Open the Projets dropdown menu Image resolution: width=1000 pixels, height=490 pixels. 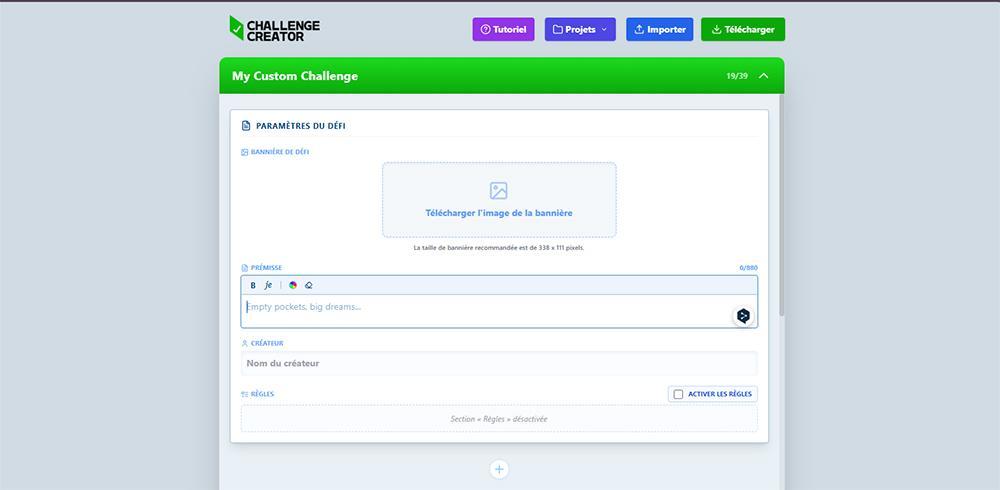point(580,29)
